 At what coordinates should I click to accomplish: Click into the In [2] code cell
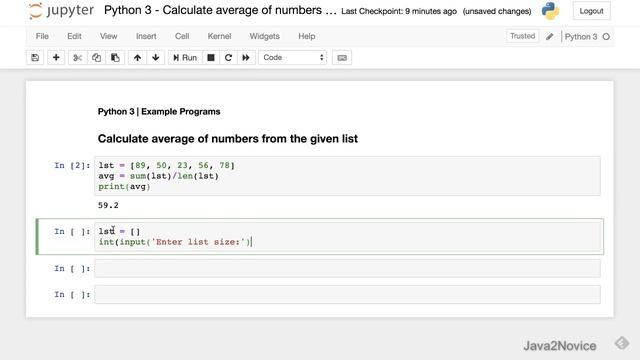point(347,176)
